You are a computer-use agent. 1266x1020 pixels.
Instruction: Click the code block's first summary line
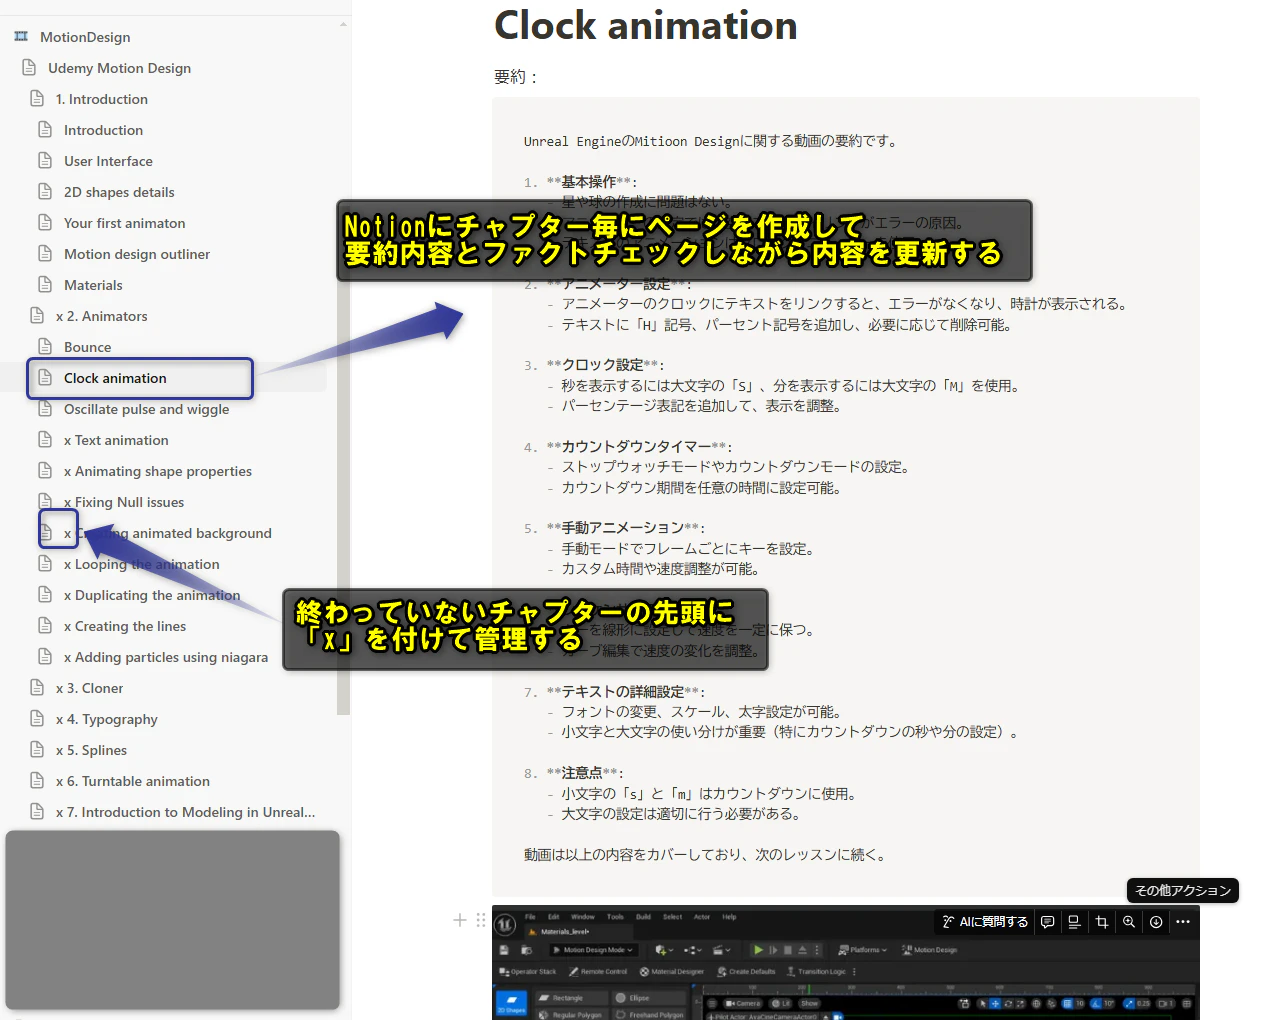click(x=711, y=141)
